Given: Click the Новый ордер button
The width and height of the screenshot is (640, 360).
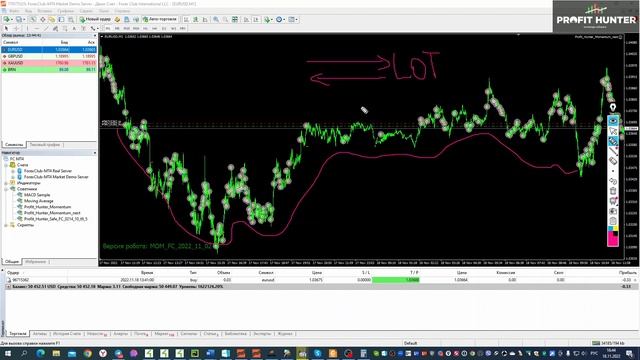Looking at the screenshot, I should click(95, 19).
